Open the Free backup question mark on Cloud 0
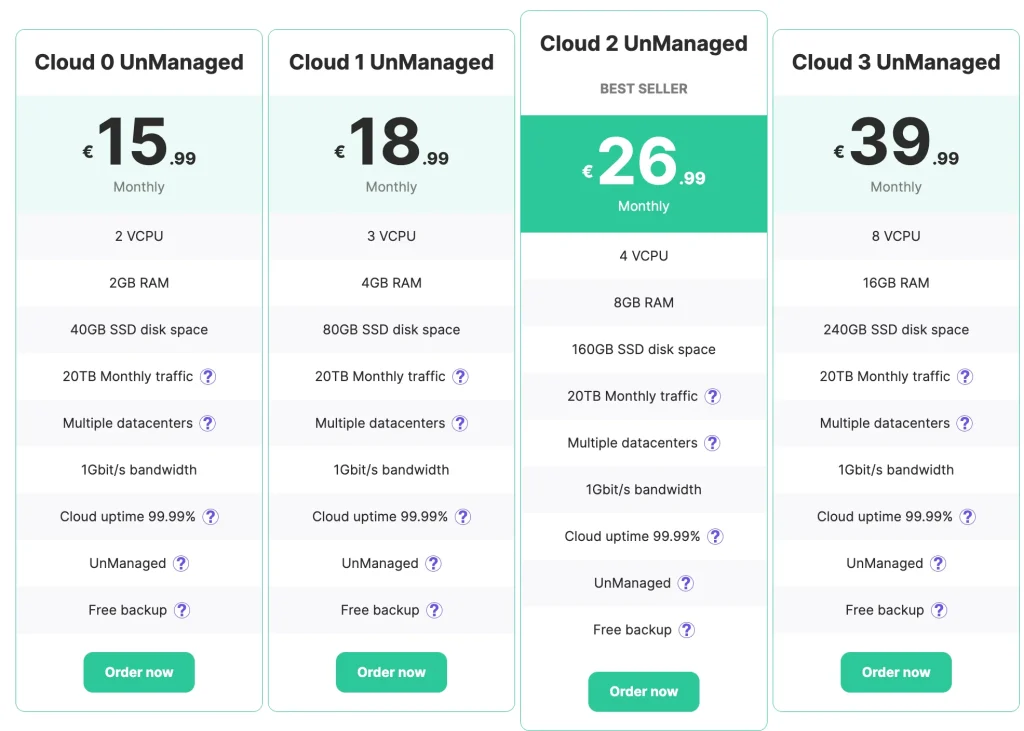This screenshot has height=731, width=1024. [x=181, y=610]
